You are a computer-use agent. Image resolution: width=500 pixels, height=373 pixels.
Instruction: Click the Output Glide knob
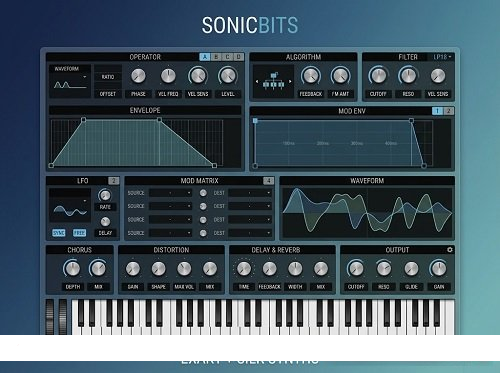coord(411,269)
